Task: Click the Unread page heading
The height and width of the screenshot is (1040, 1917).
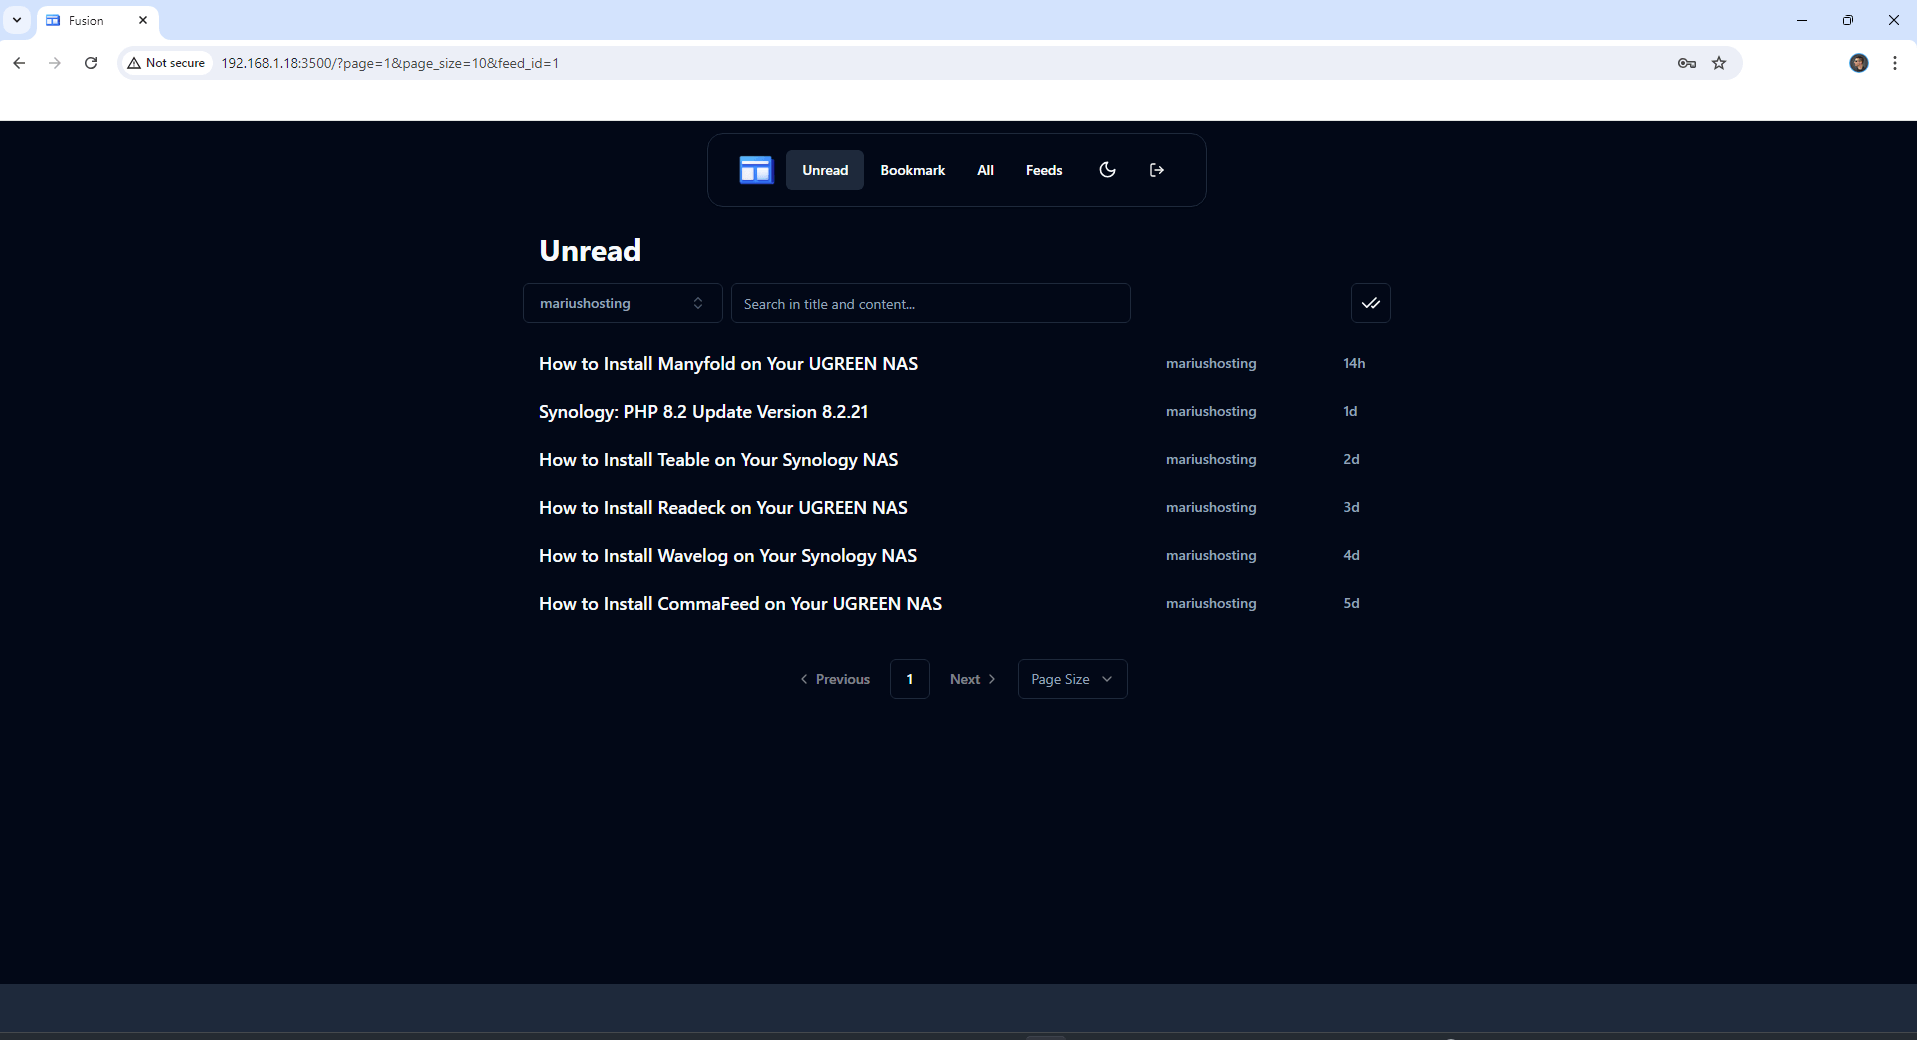Action: point(590,250)
